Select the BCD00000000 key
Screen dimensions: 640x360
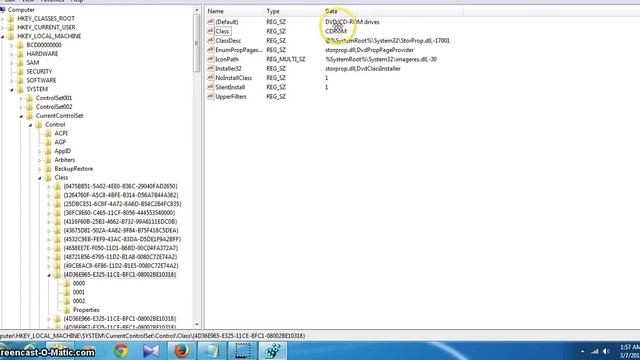tap(44, 45)
